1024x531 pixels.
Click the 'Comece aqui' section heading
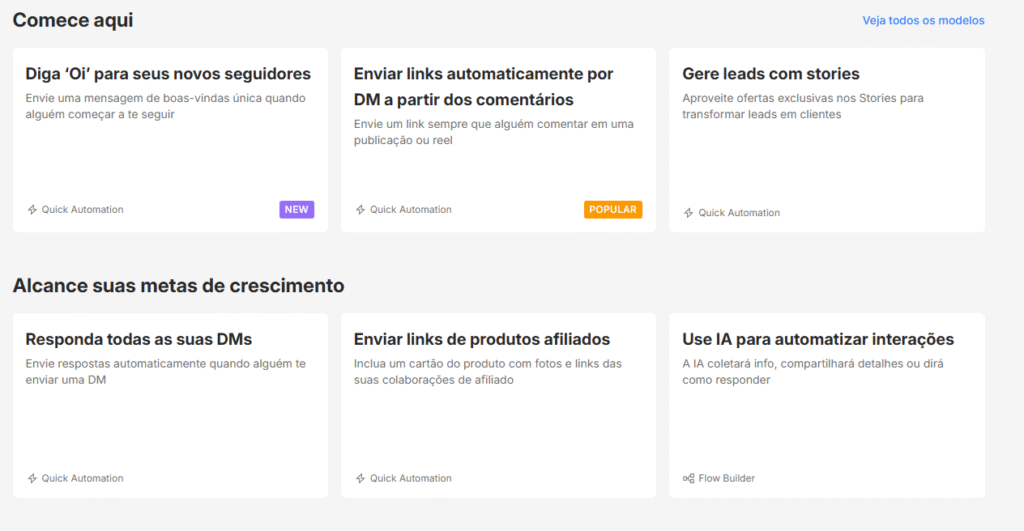[x=73, y=20]
